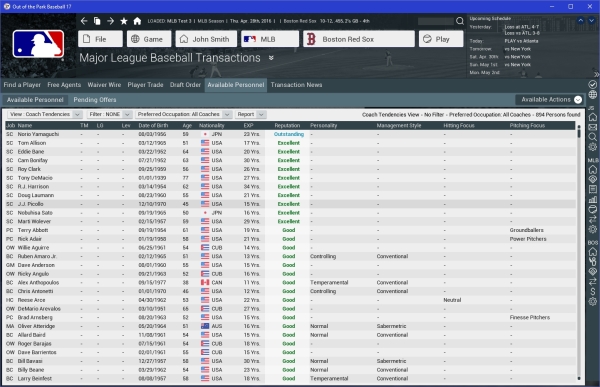Click the checkmark circle sidebar icon
Viewport: 600px width, 387px height.
(592, 84)
